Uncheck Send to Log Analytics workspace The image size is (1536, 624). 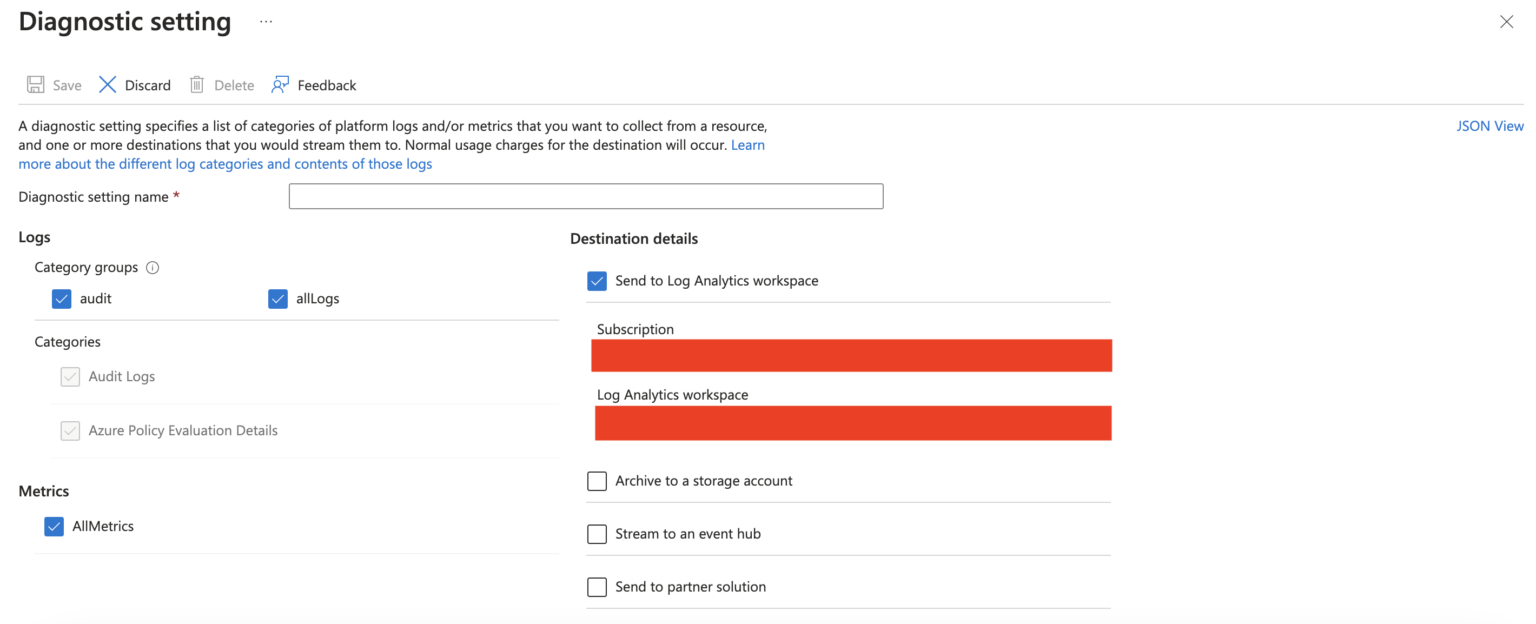tap(597, 281)
